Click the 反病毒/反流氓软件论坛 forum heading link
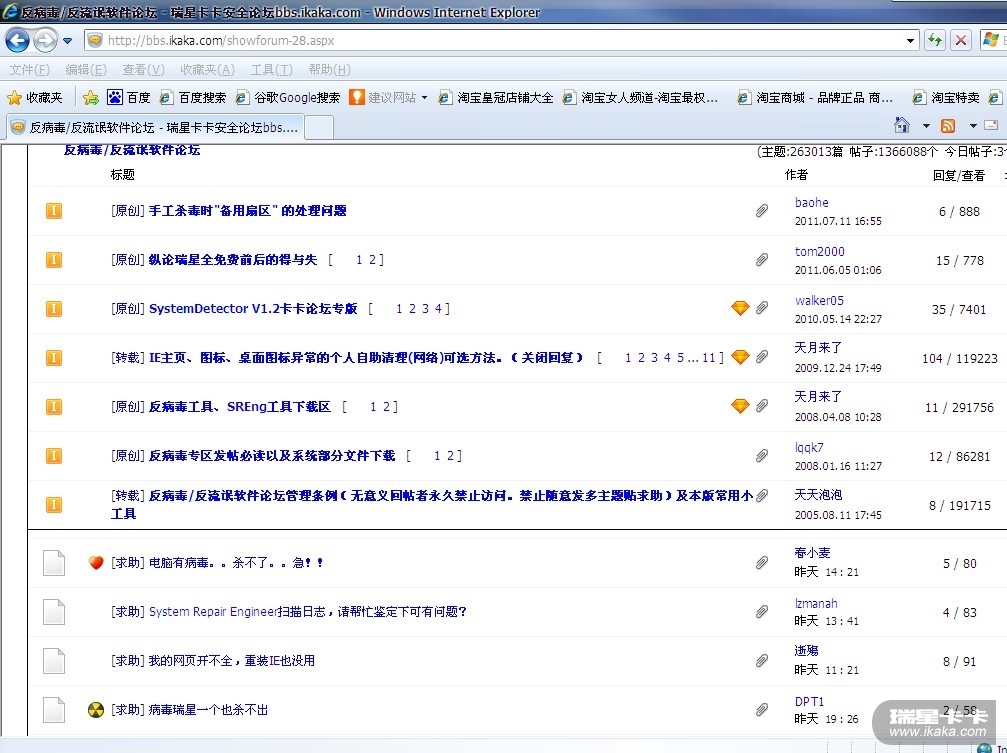Viewport: 1007px width, 753px height. [x=132, y=150]
